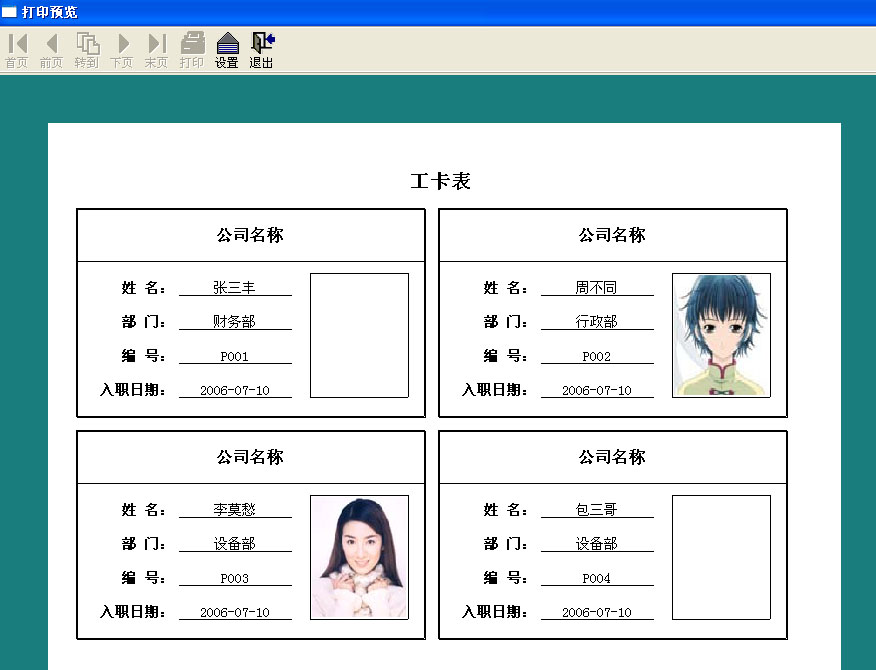
Task: Jump to the last page (末页)
Action: (x=156, y=50)
